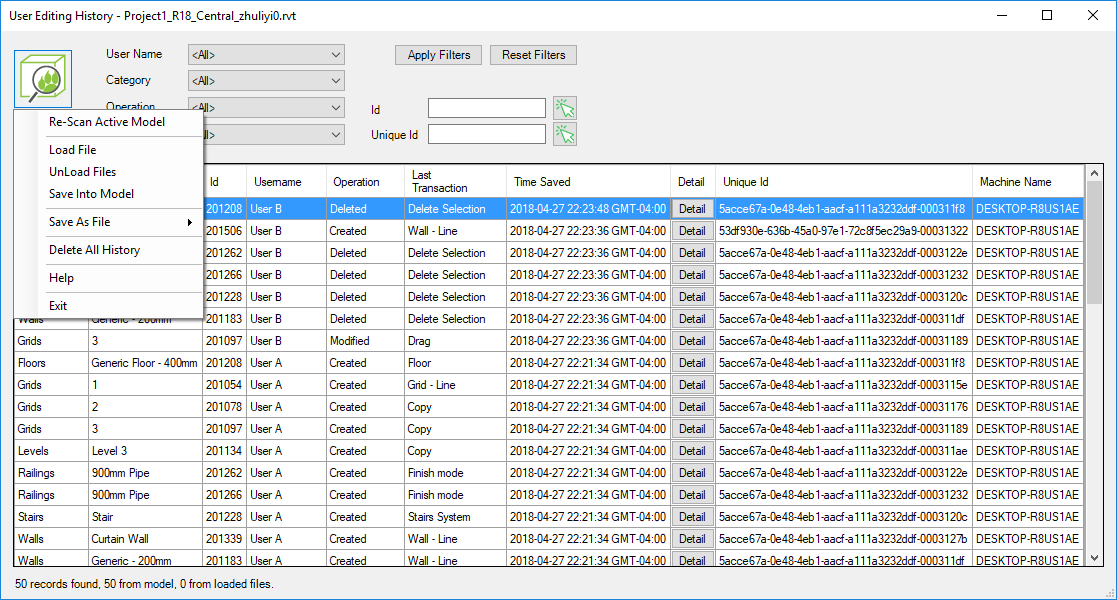Click inside the Id input field
1117x600 pixels.
click(x=486, y=107)
